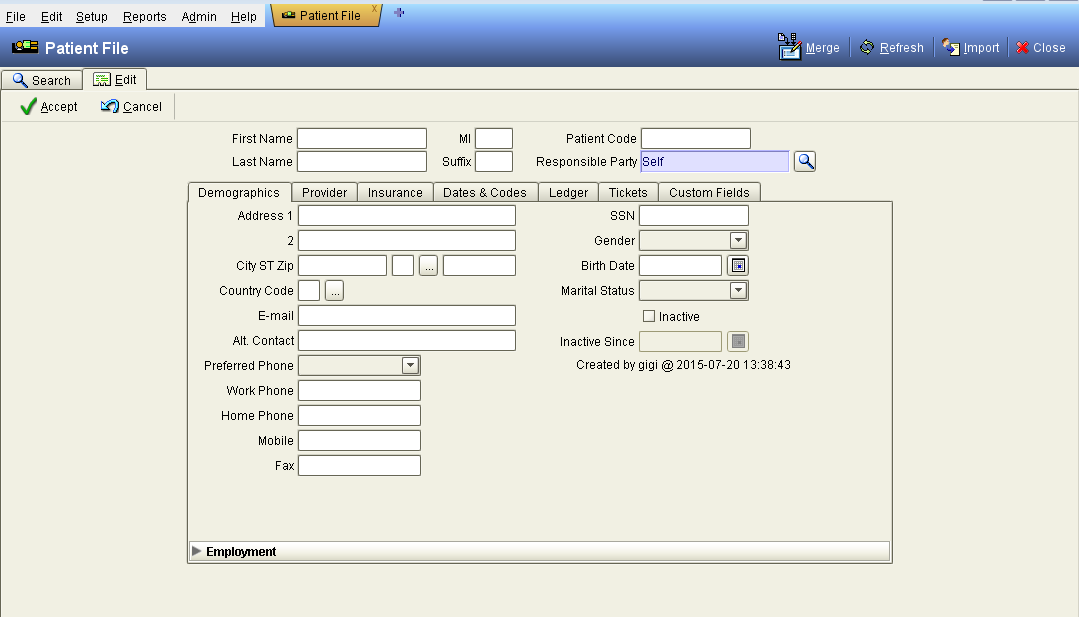Click the Accept button
Viewport: 1079px width, 617px height.
[47, 106]
